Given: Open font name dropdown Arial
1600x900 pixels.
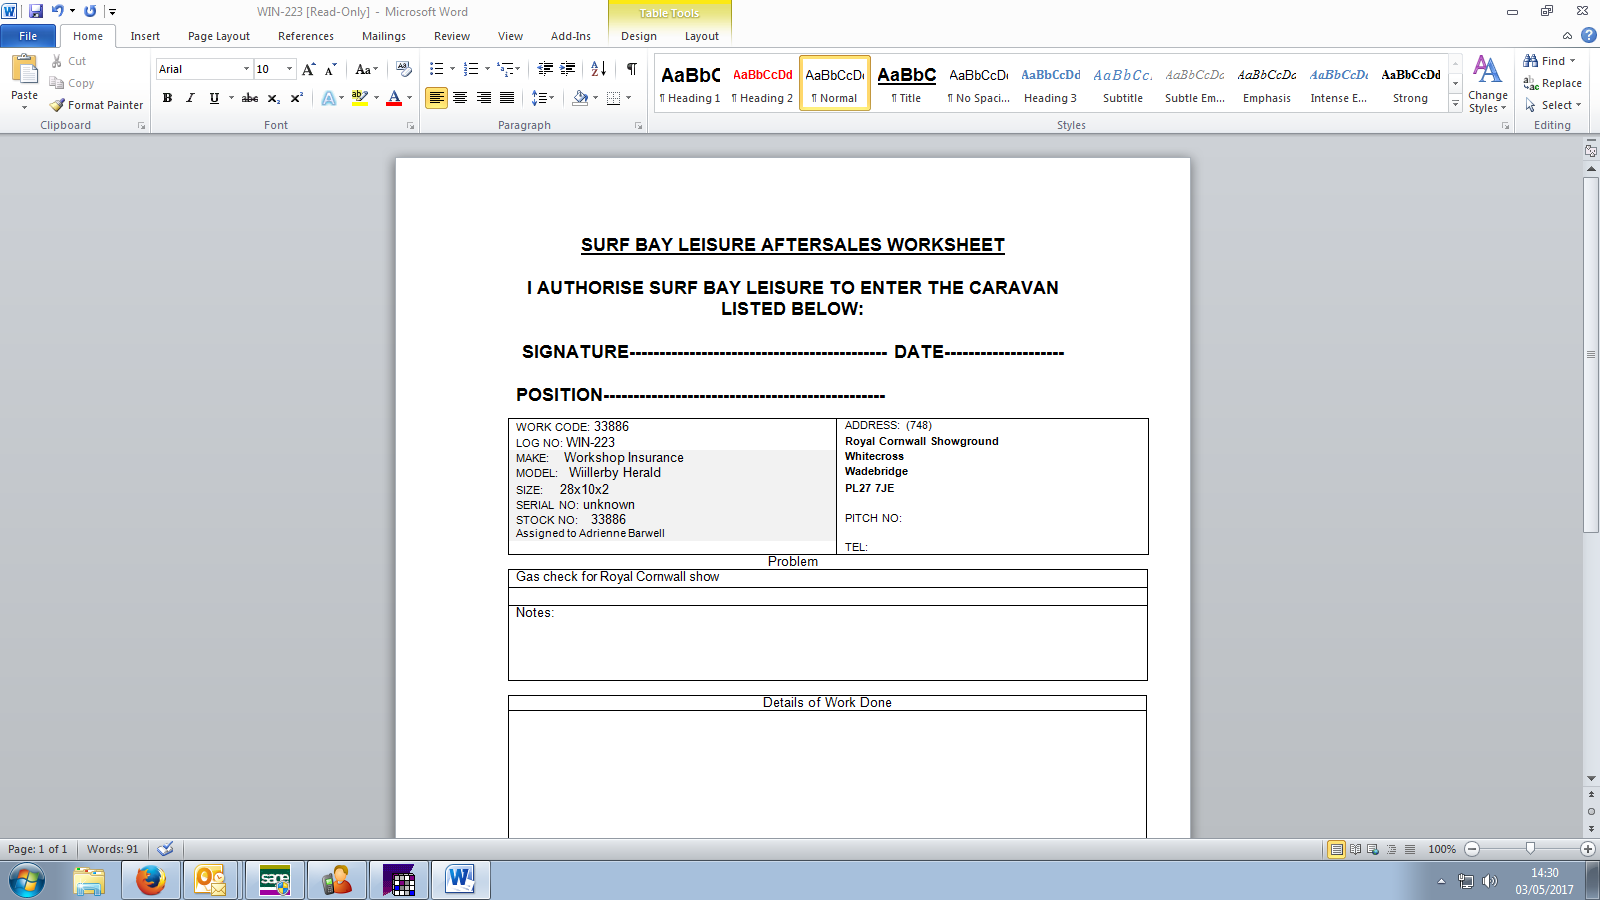Looking at the screenshot, I should (246, 69).
